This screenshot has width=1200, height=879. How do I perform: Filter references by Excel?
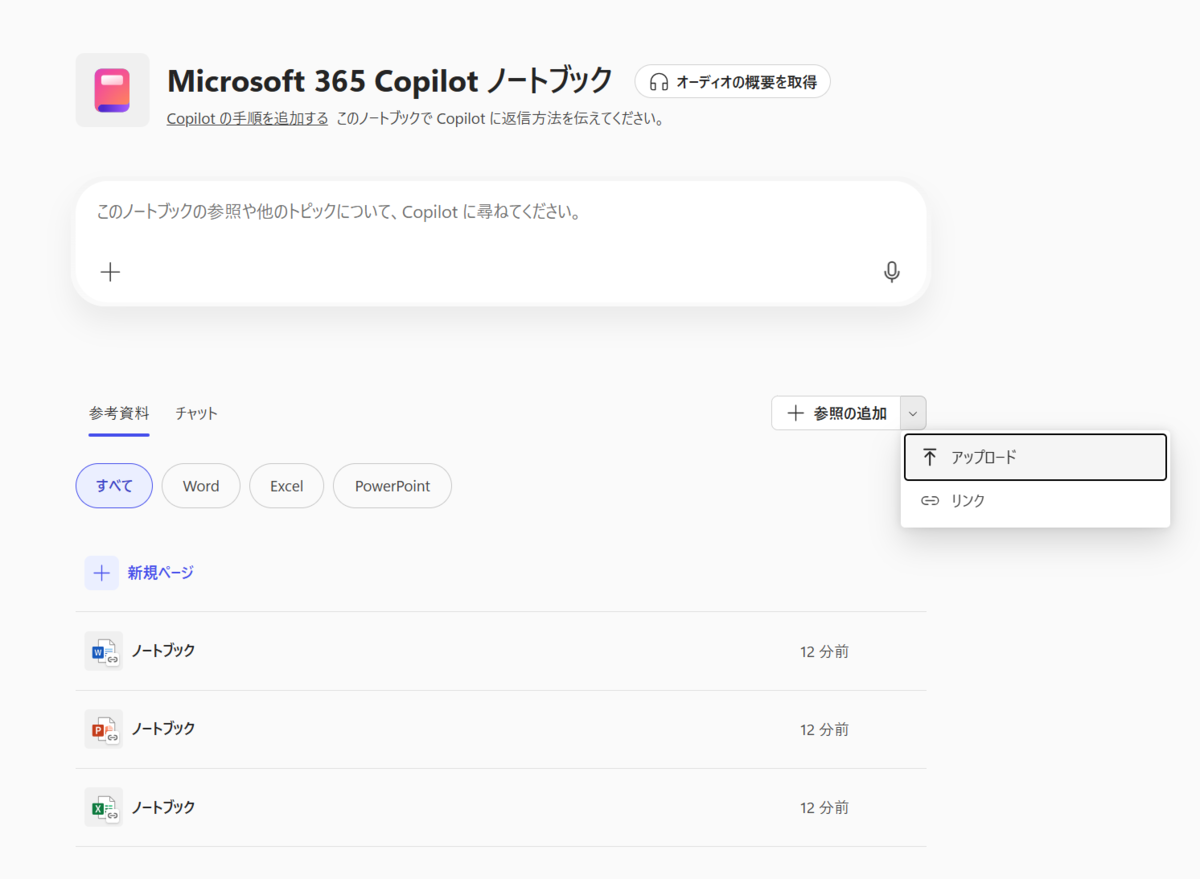(286, 486)
